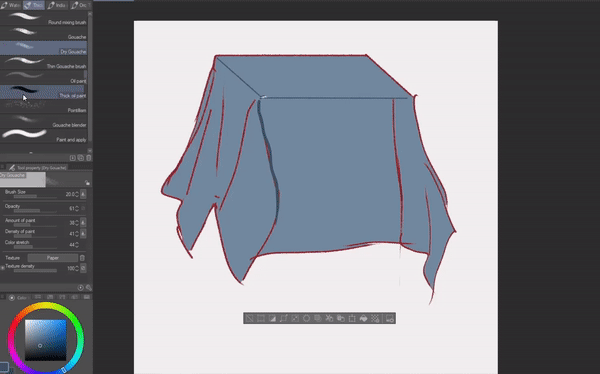
Task: Click the Fill bucket icon in the launcher
Action: pos(364,318)
